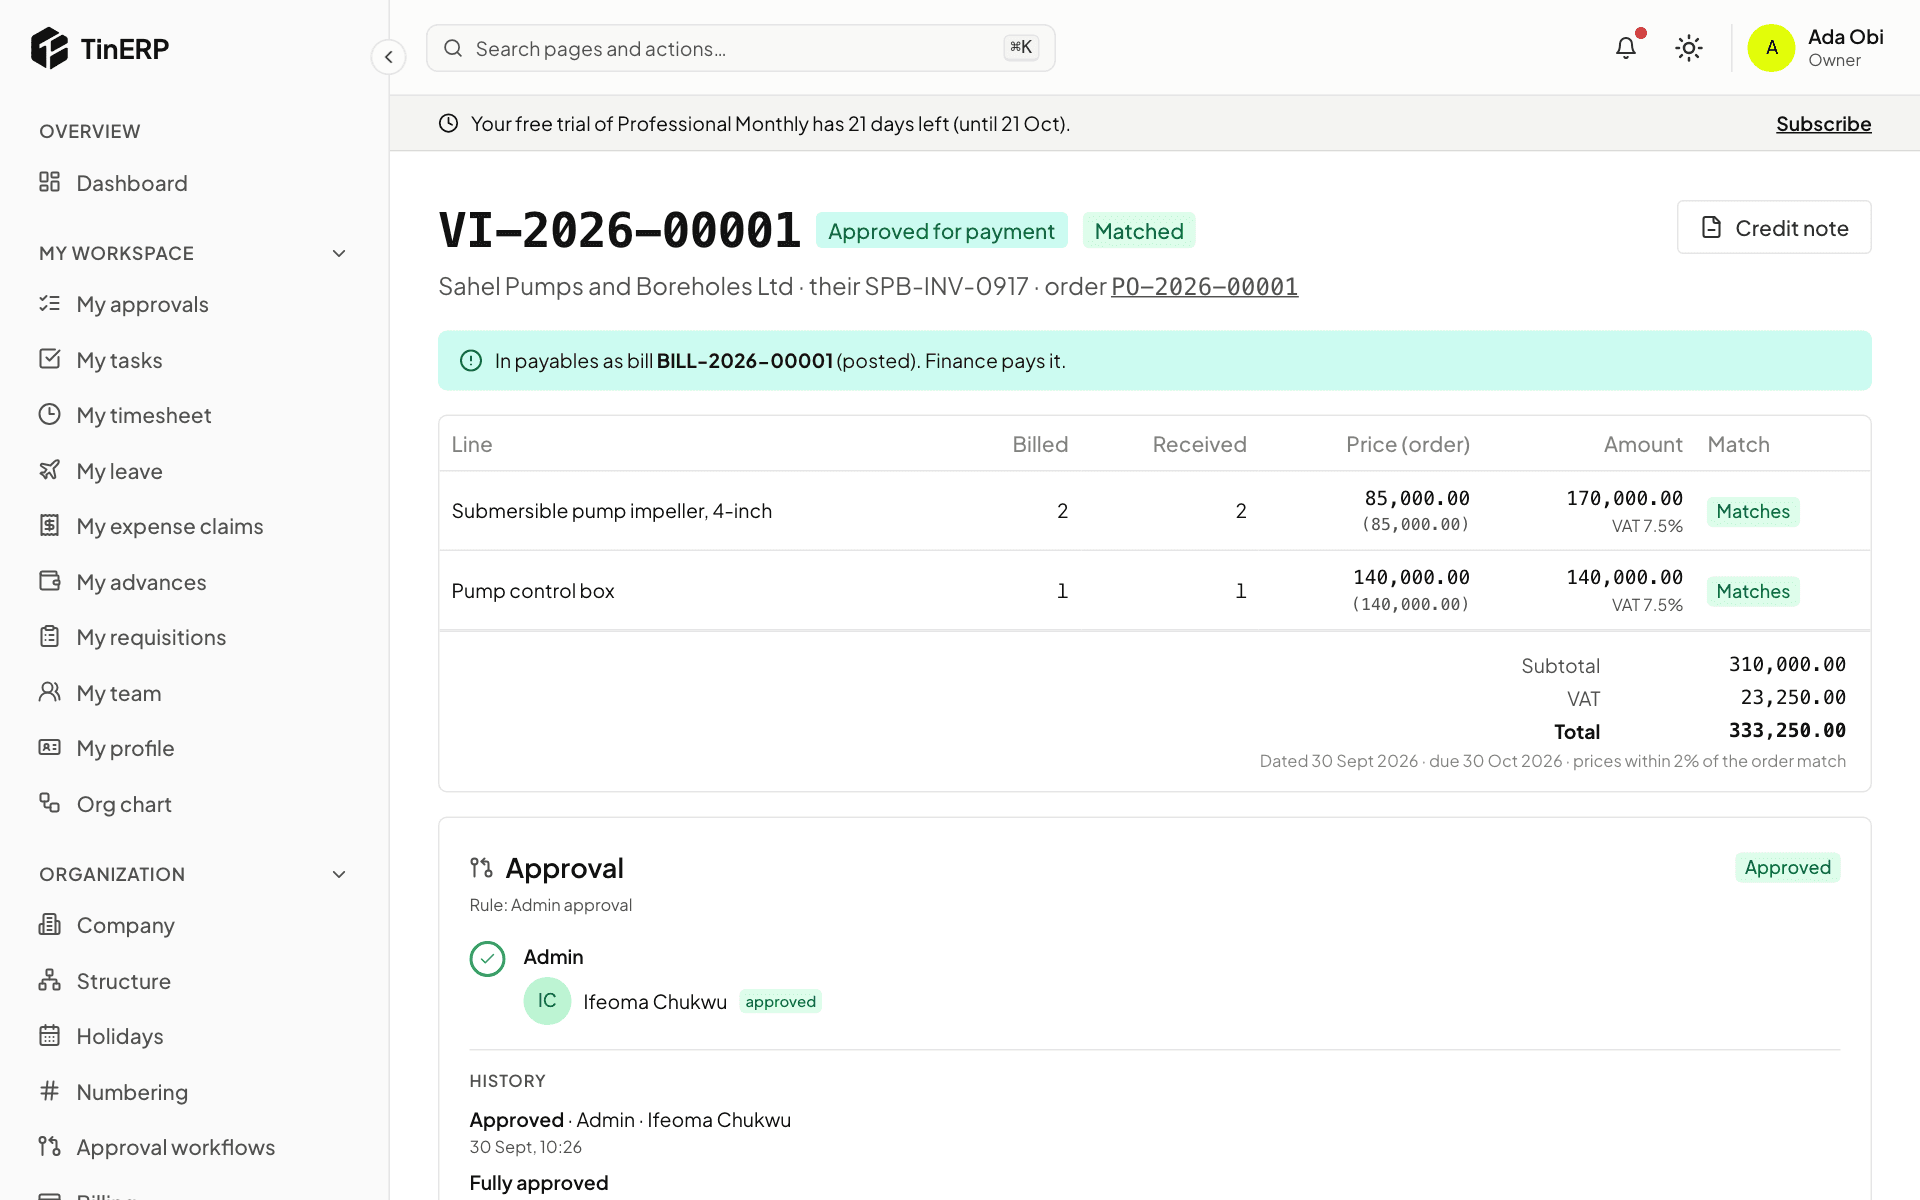Go to My approvals
The image size is (1920, 1200).
tap(142, 304)
